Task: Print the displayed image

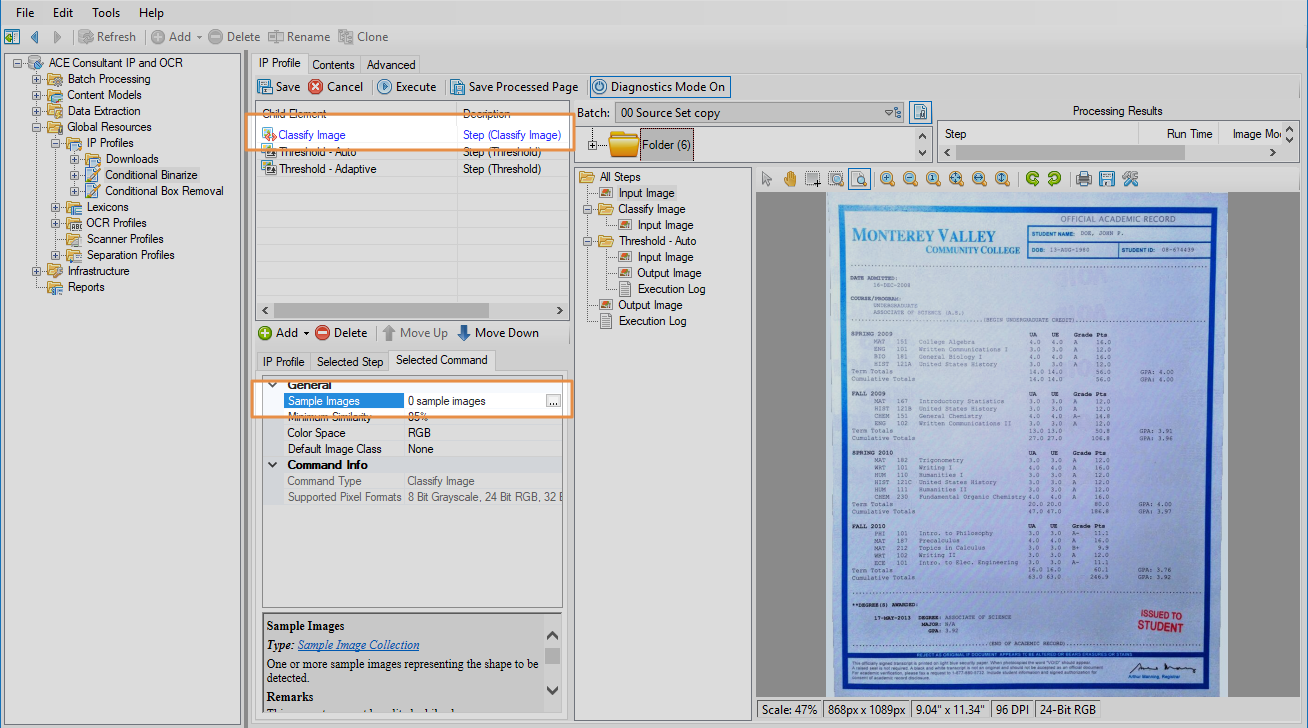Action: pyautogui.click(x=1084, y=179)
